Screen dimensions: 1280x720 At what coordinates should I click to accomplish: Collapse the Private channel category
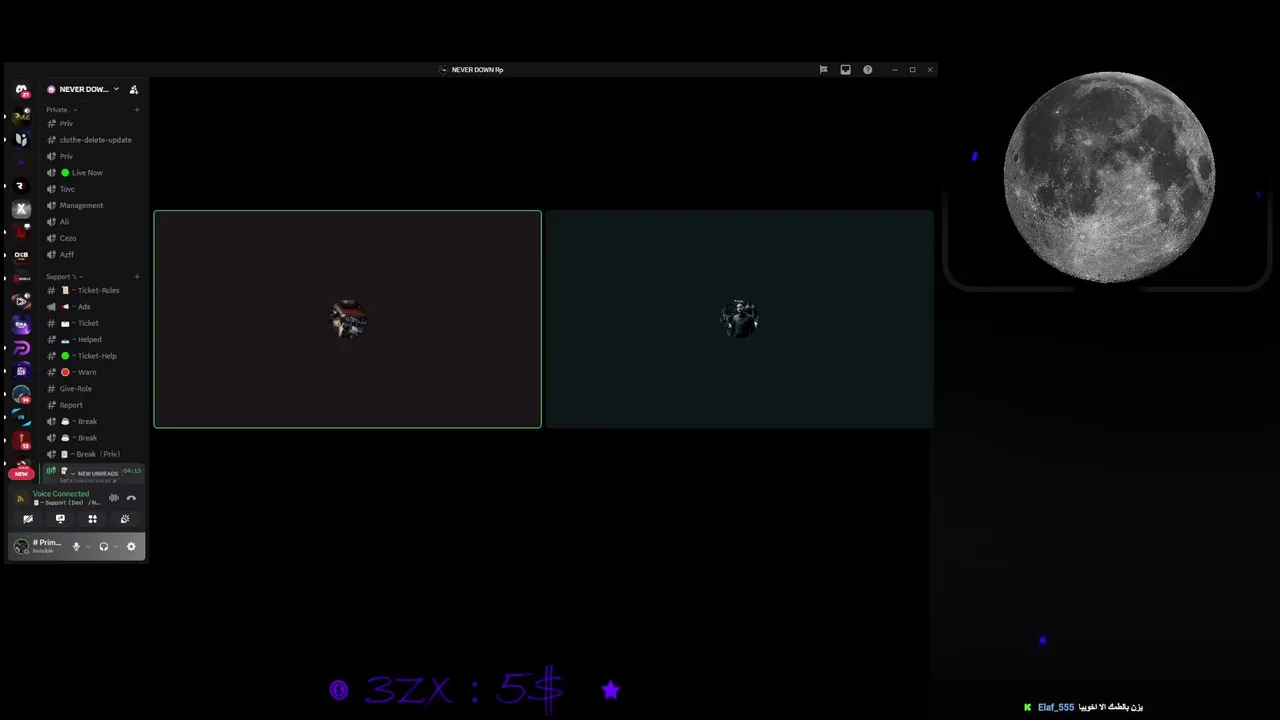tap(61, 109)
